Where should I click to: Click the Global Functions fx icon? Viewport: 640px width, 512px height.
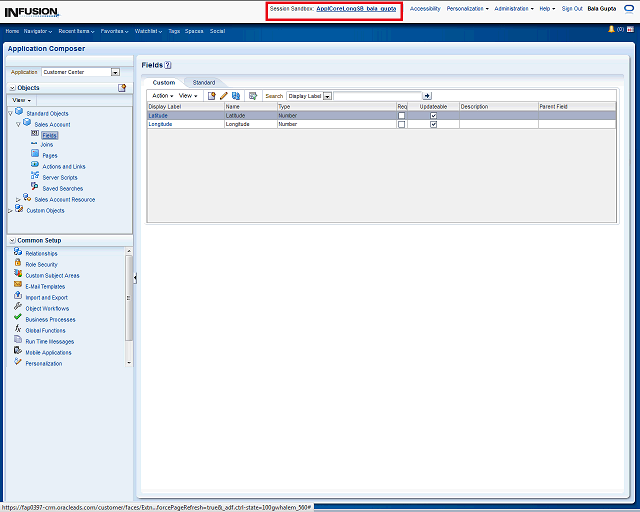(x=18, y=329)
